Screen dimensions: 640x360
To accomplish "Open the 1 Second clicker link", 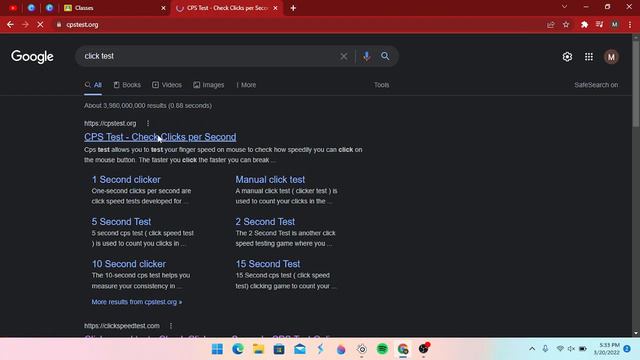I will point(126,180).
